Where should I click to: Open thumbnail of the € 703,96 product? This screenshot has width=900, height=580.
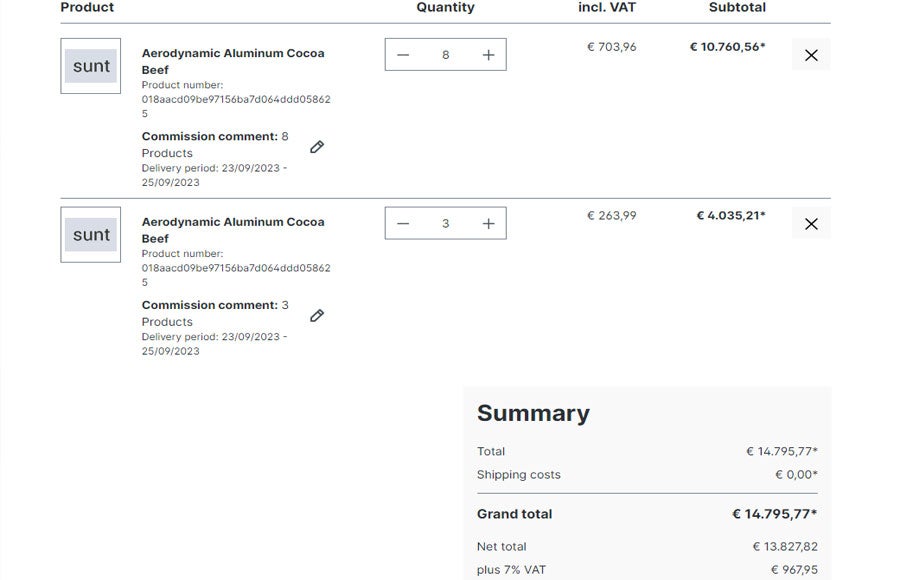(x=91, y=66)
